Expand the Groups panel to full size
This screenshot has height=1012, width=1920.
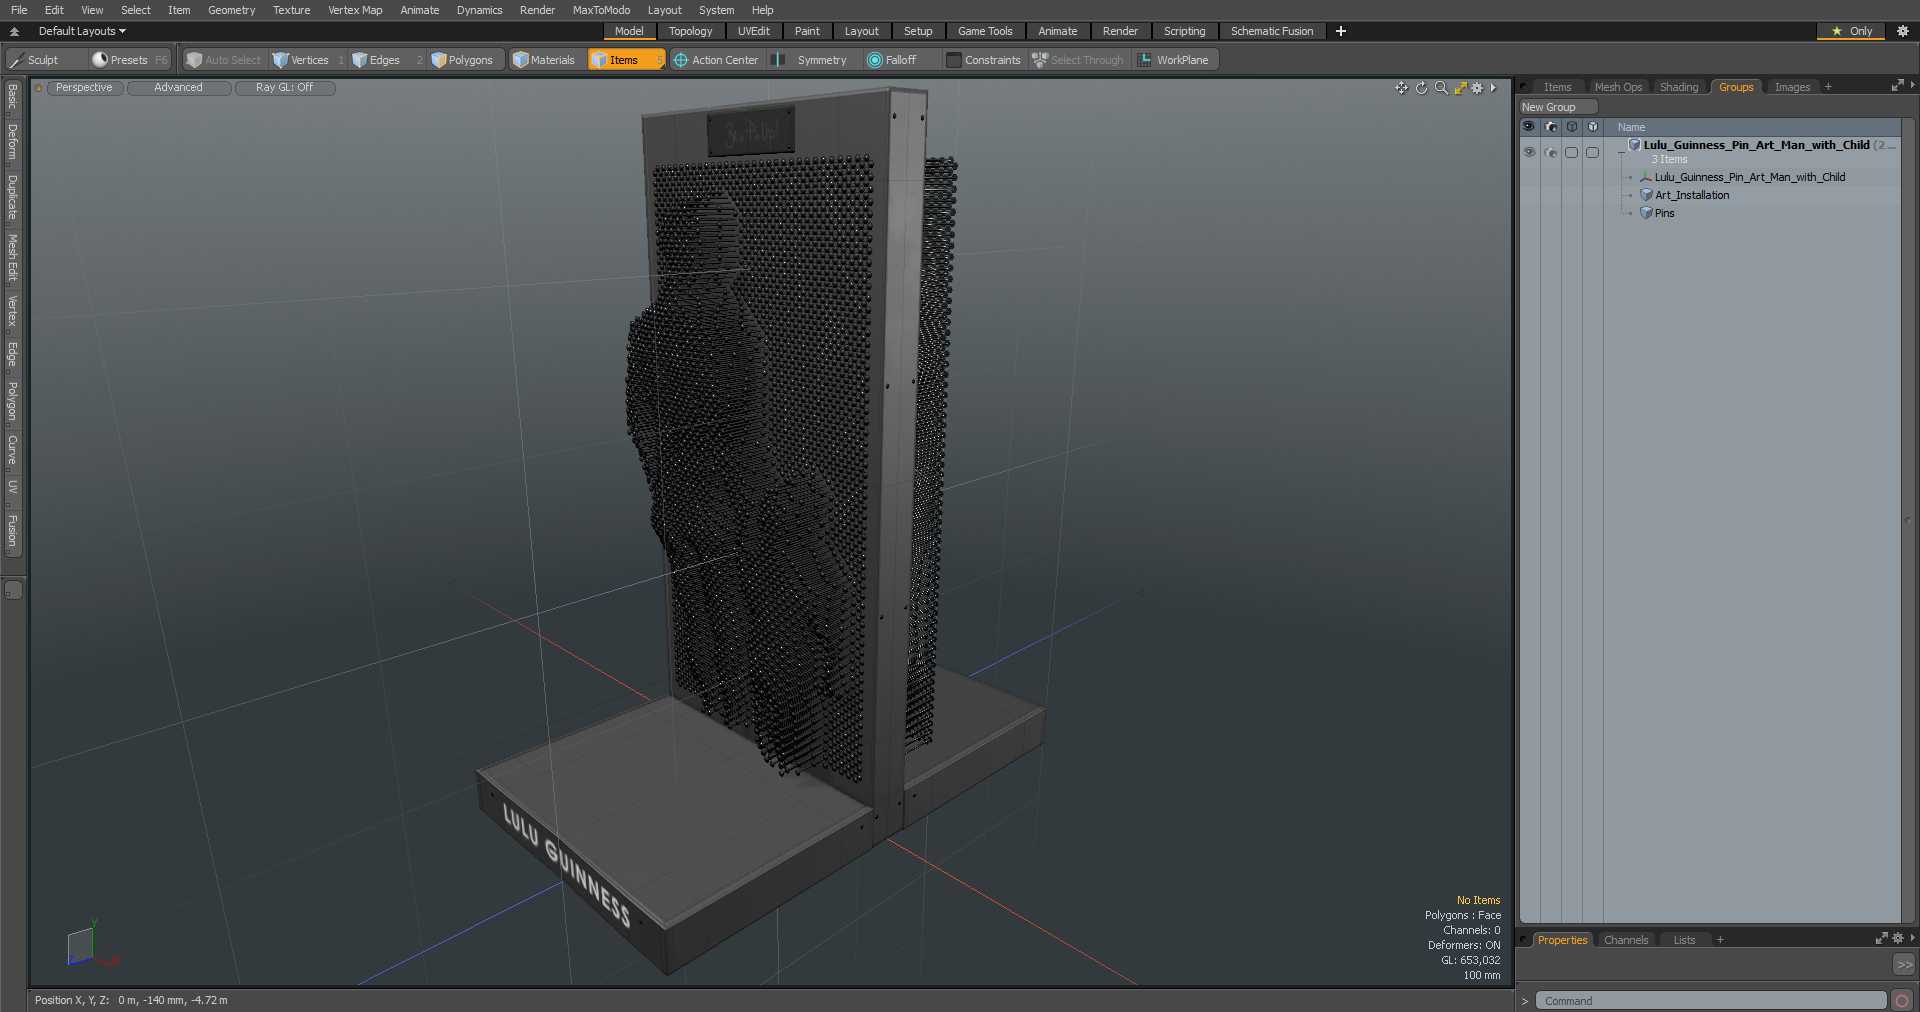[x=1896, y=86]
